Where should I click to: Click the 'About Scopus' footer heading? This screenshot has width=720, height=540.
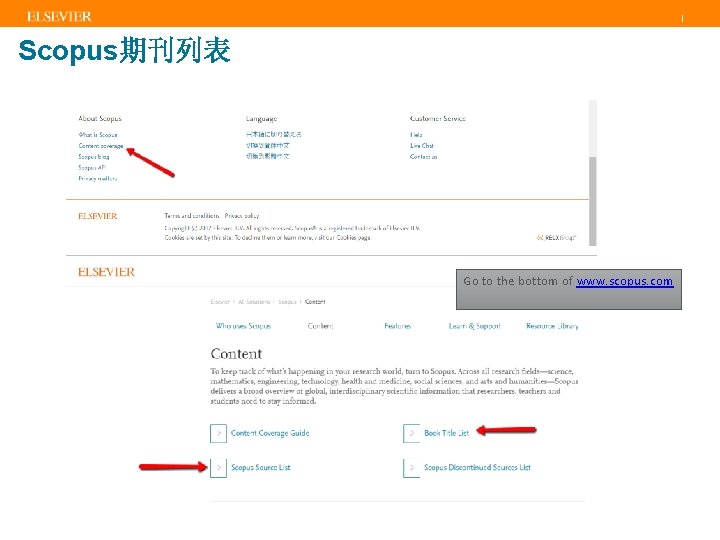(x=100, y=118)
